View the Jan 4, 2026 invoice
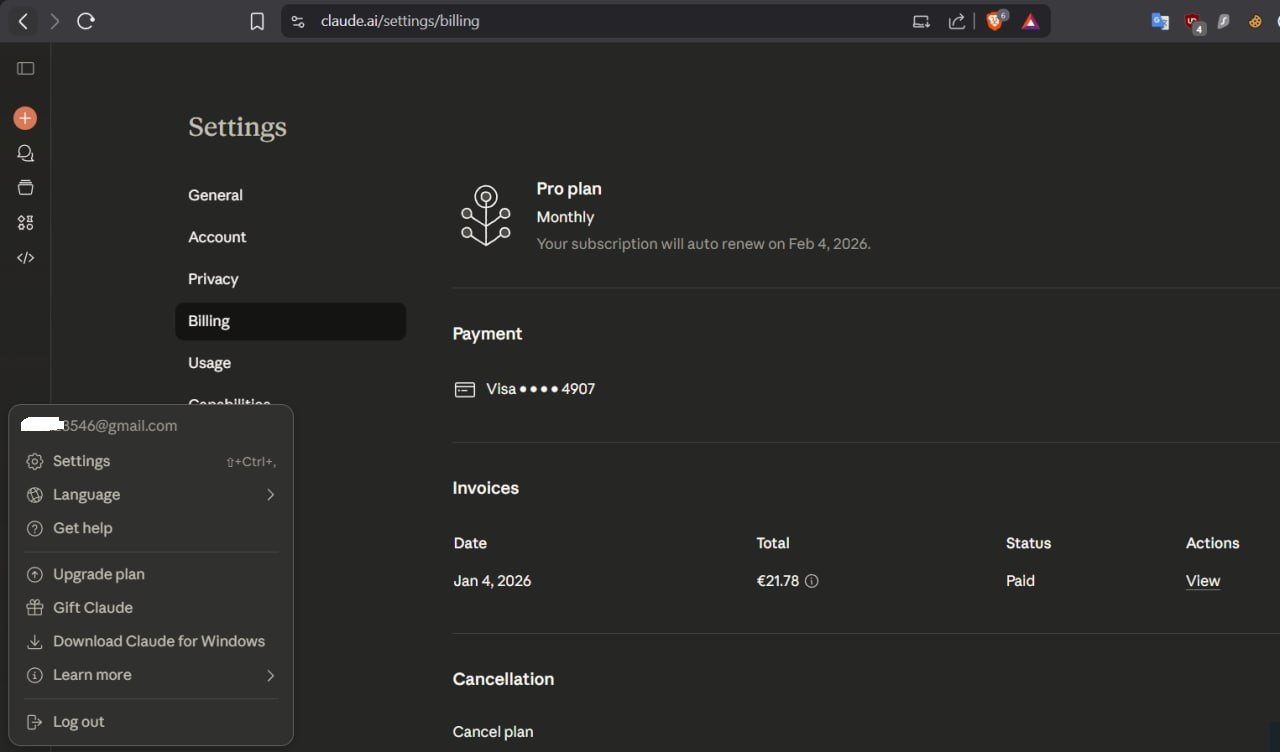Image resolution: width=1280 pixels, height=752 pixels. tap(1203, 581)
